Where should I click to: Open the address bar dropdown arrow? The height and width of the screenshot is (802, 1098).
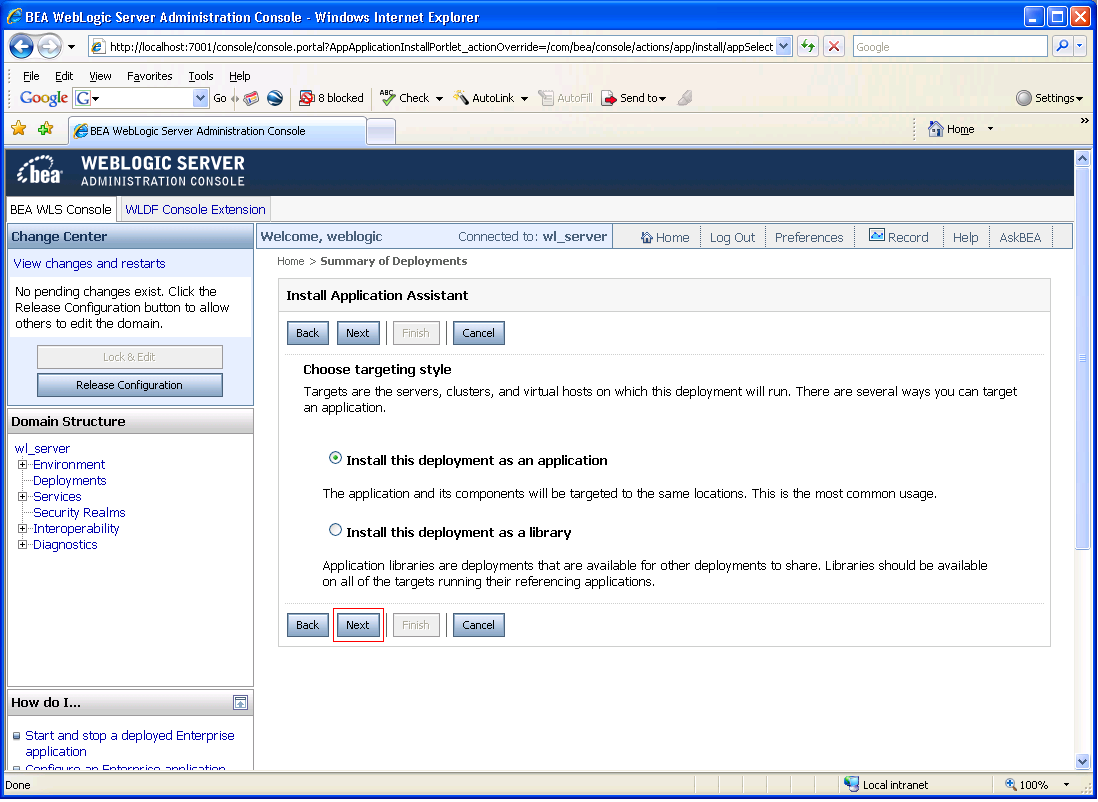tap(784, 47)
